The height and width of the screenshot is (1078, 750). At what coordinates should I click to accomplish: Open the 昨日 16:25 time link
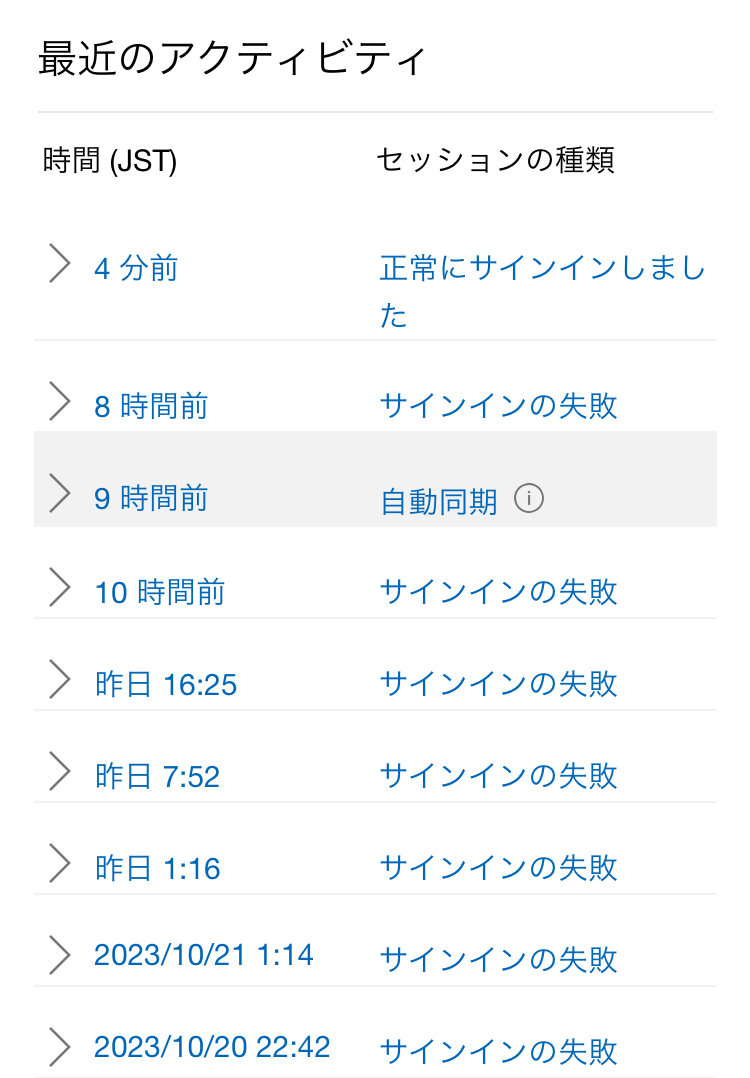pyautogui.click(x=166, y=685)
